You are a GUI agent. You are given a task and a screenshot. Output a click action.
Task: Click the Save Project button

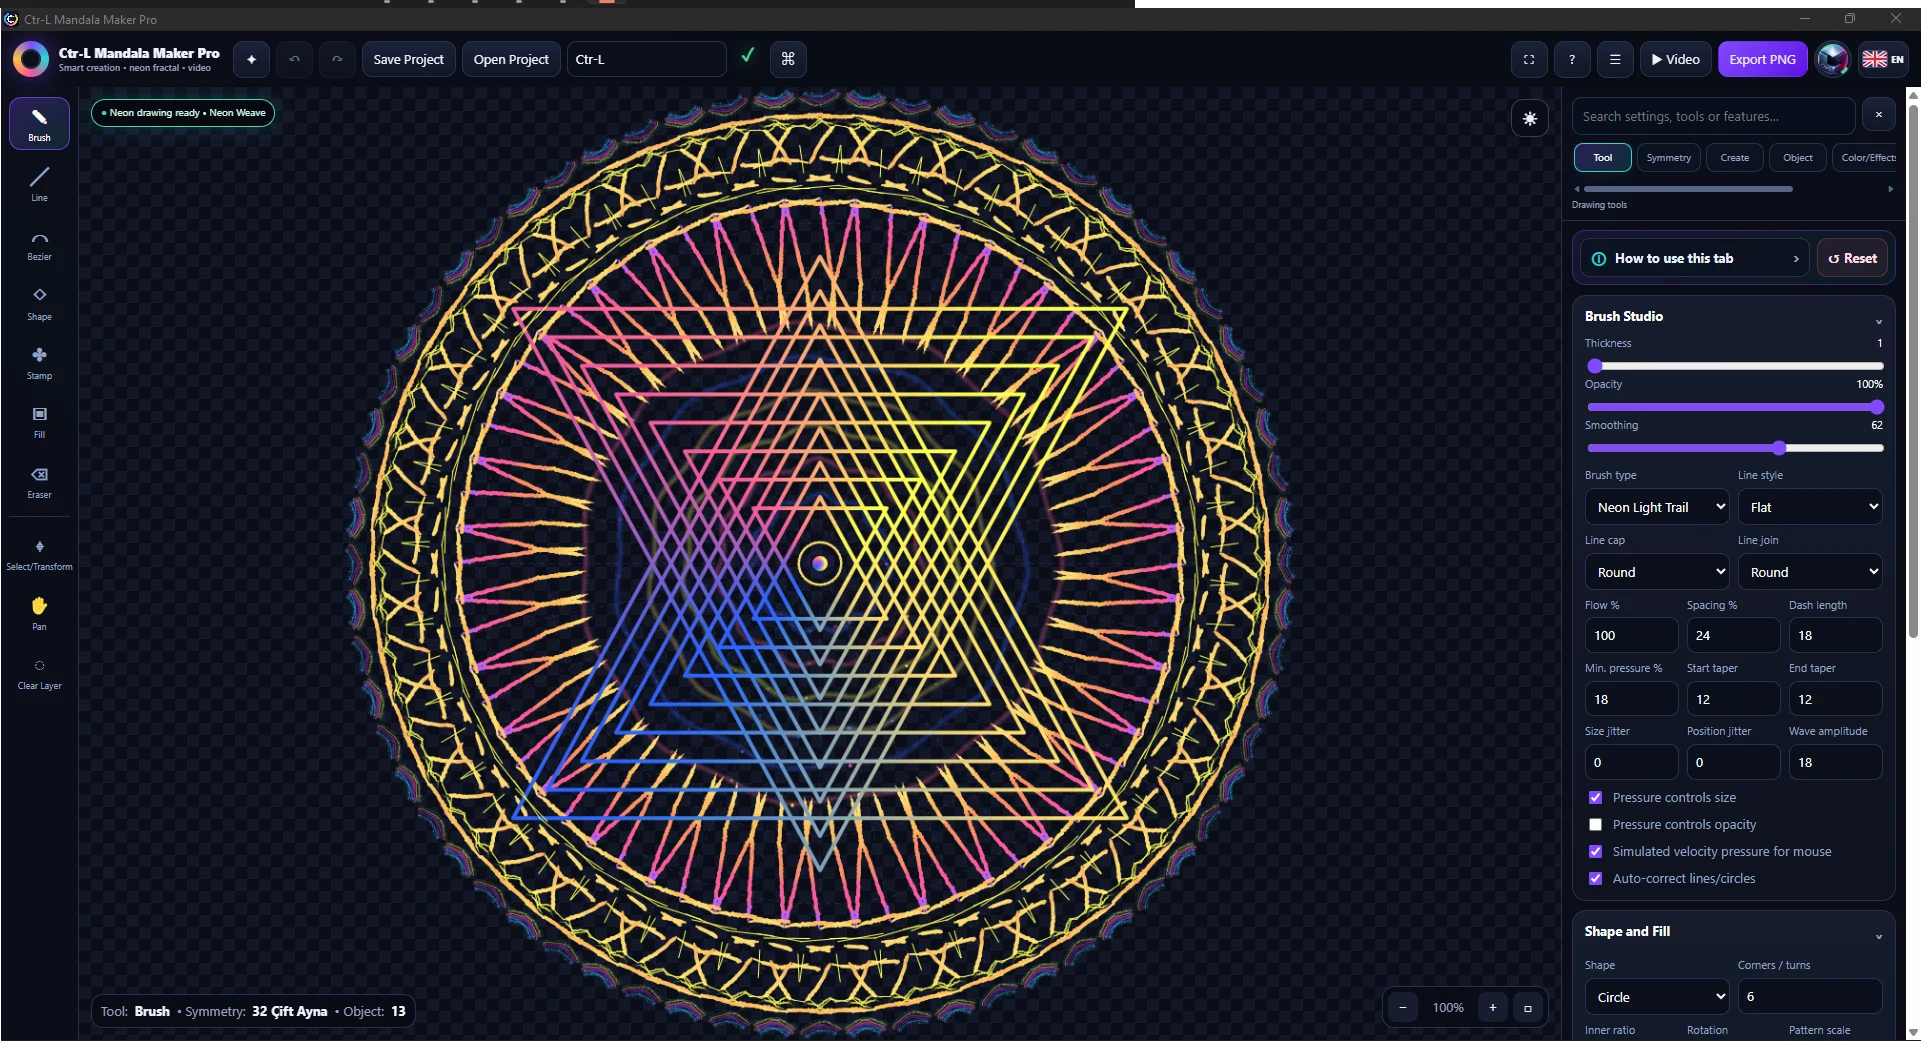[408, 59]
